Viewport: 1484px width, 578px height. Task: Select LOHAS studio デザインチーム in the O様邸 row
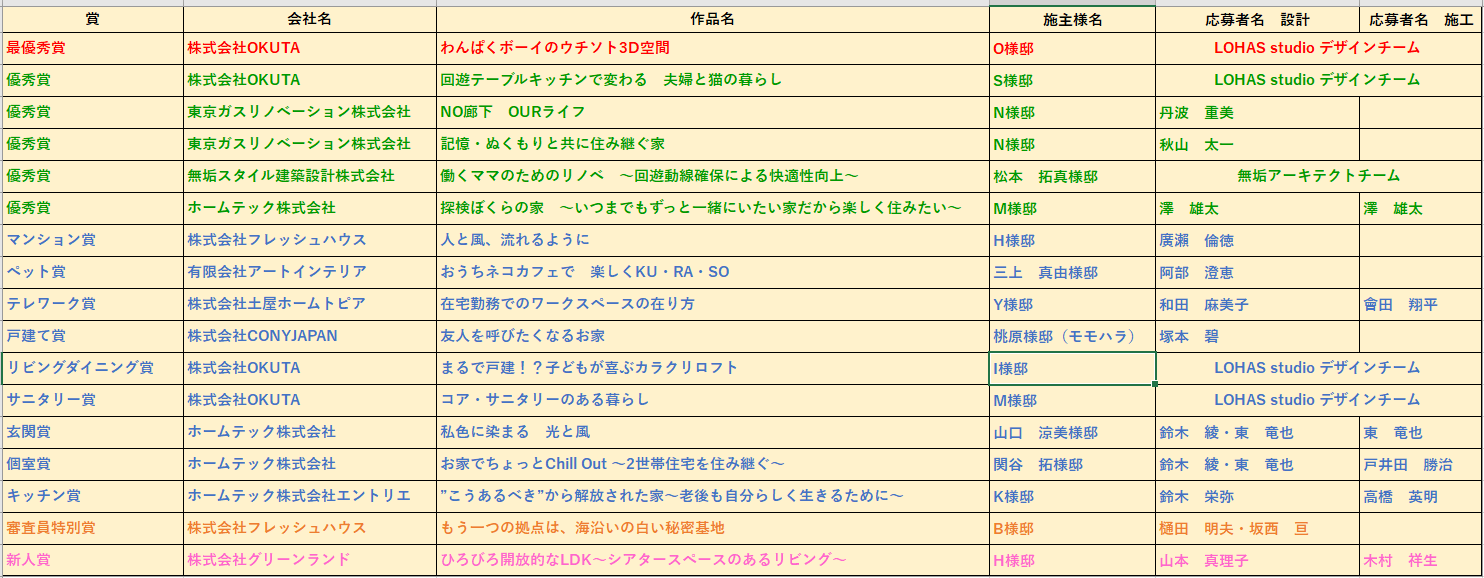point(1319,48)
